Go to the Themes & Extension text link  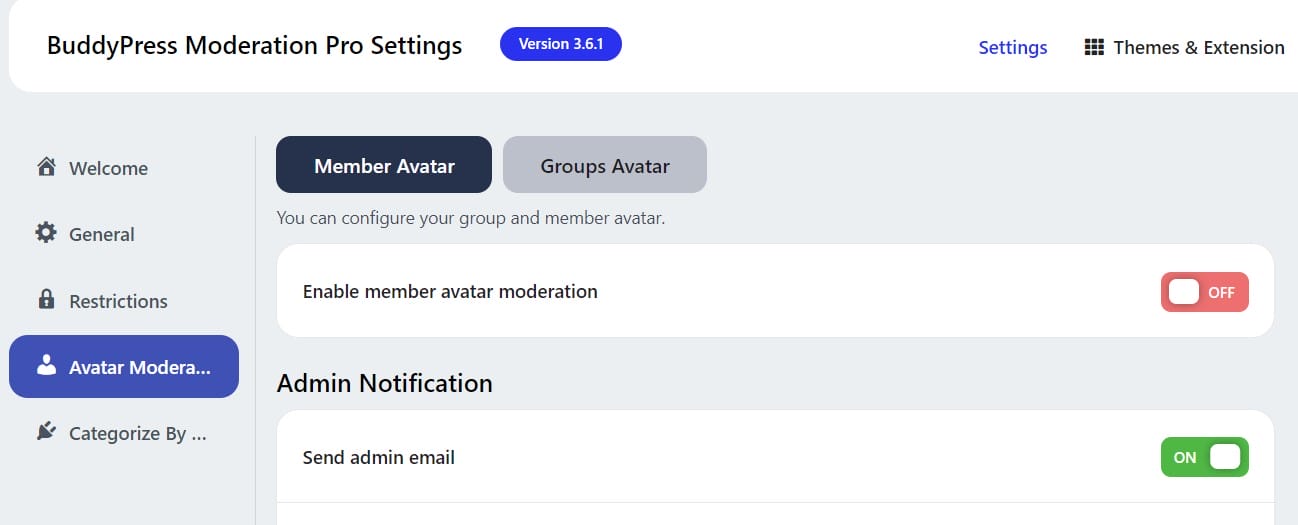tap(1198, 47)
